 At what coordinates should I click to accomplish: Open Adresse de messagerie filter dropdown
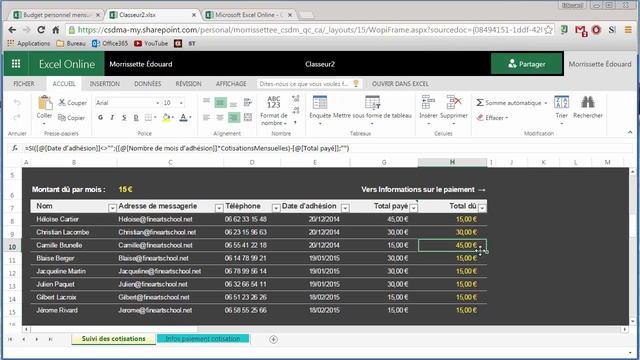coord(219,208)
